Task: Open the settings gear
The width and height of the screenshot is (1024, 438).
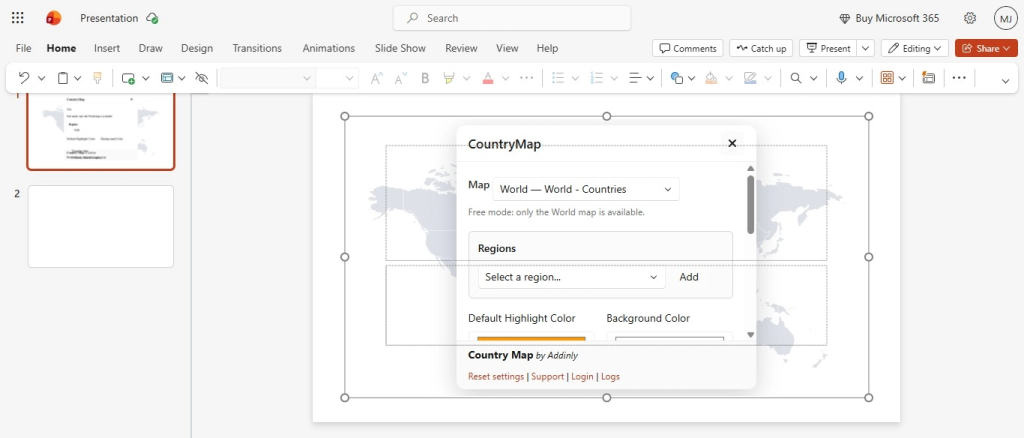Action: tap(970, 18)
